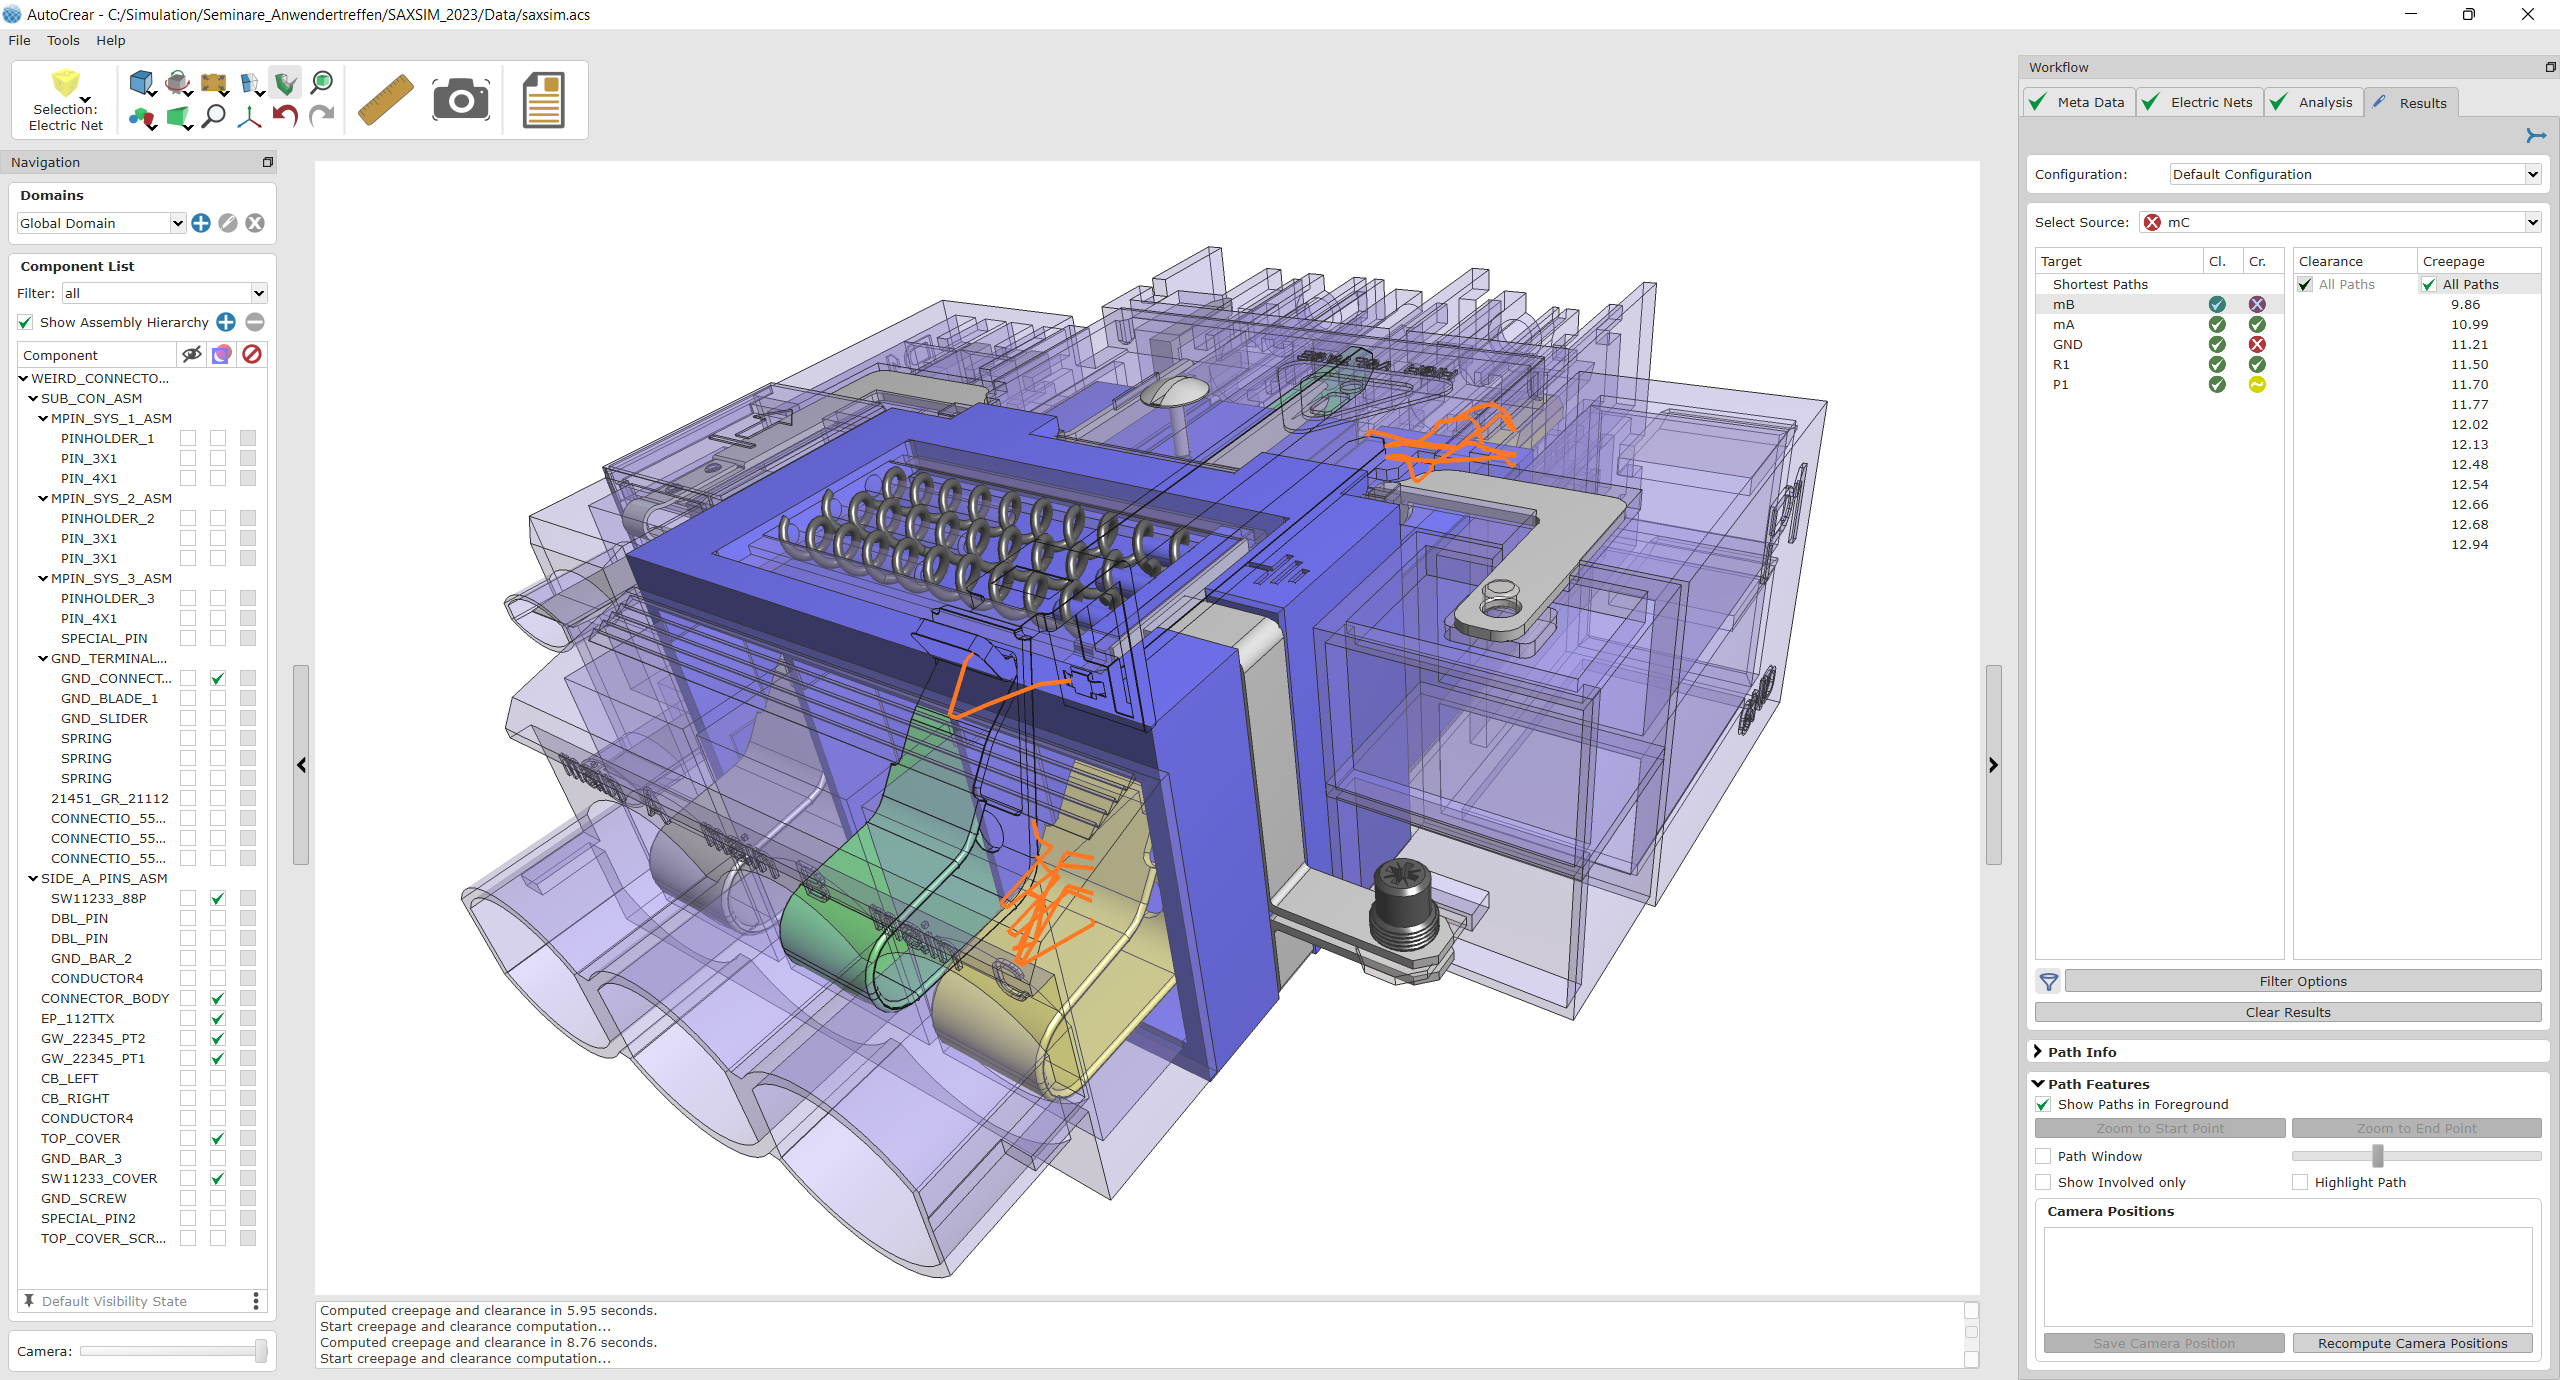Image resolution: width=2560 pixels, height=1380 pixels.
Task: Click the Path Window slider handle
Action: point(2377,1156)
